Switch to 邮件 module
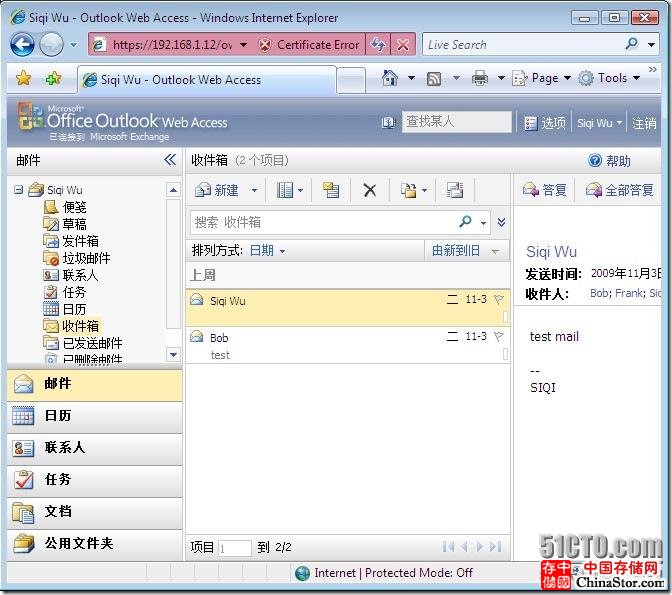The width and height of the screenshot is (672, 595). 95,384
